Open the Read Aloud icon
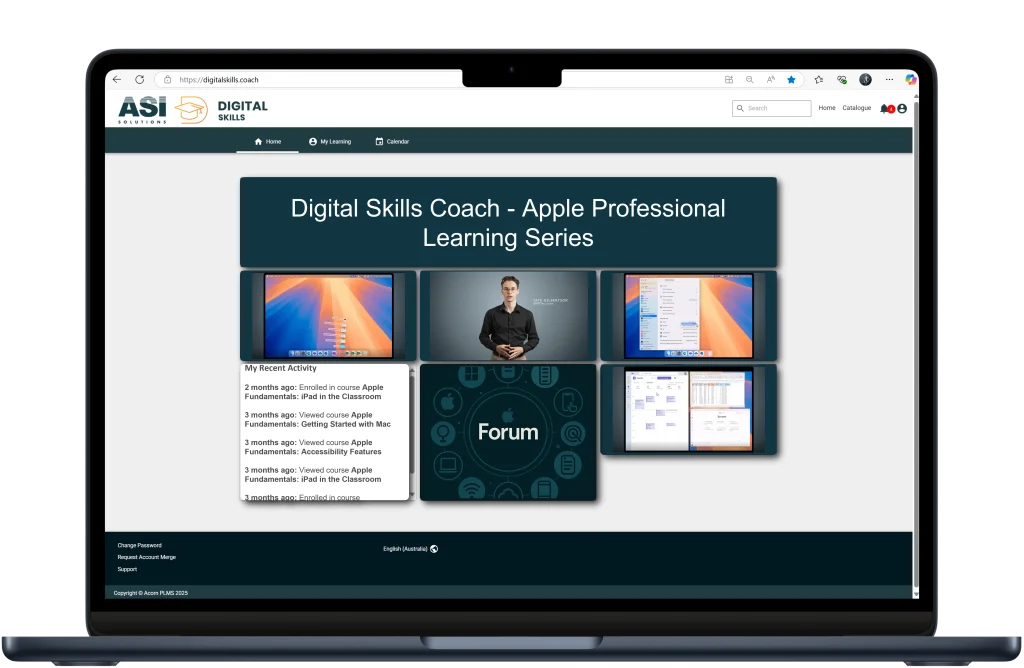The height and width of the screenshot is (668, 1024). point(771,80)
